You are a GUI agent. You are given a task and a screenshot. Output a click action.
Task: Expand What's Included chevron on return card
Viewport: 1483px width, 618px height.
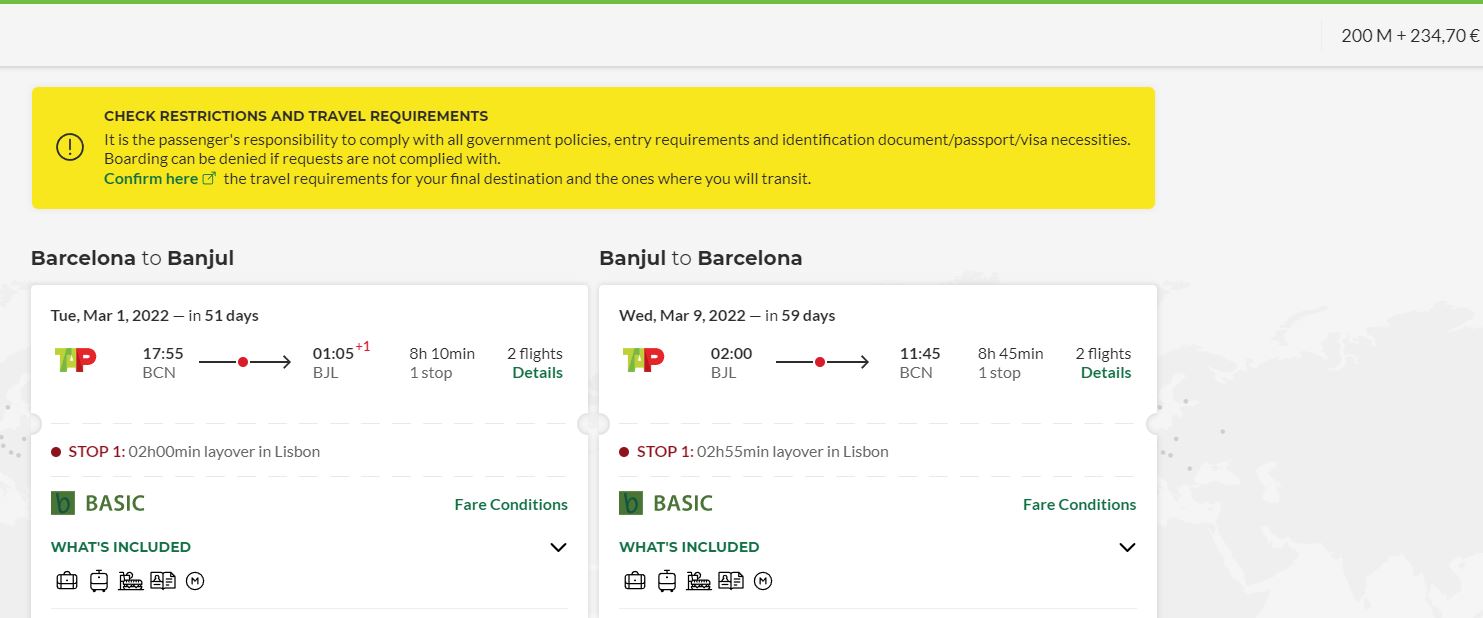pos(1127,547)
